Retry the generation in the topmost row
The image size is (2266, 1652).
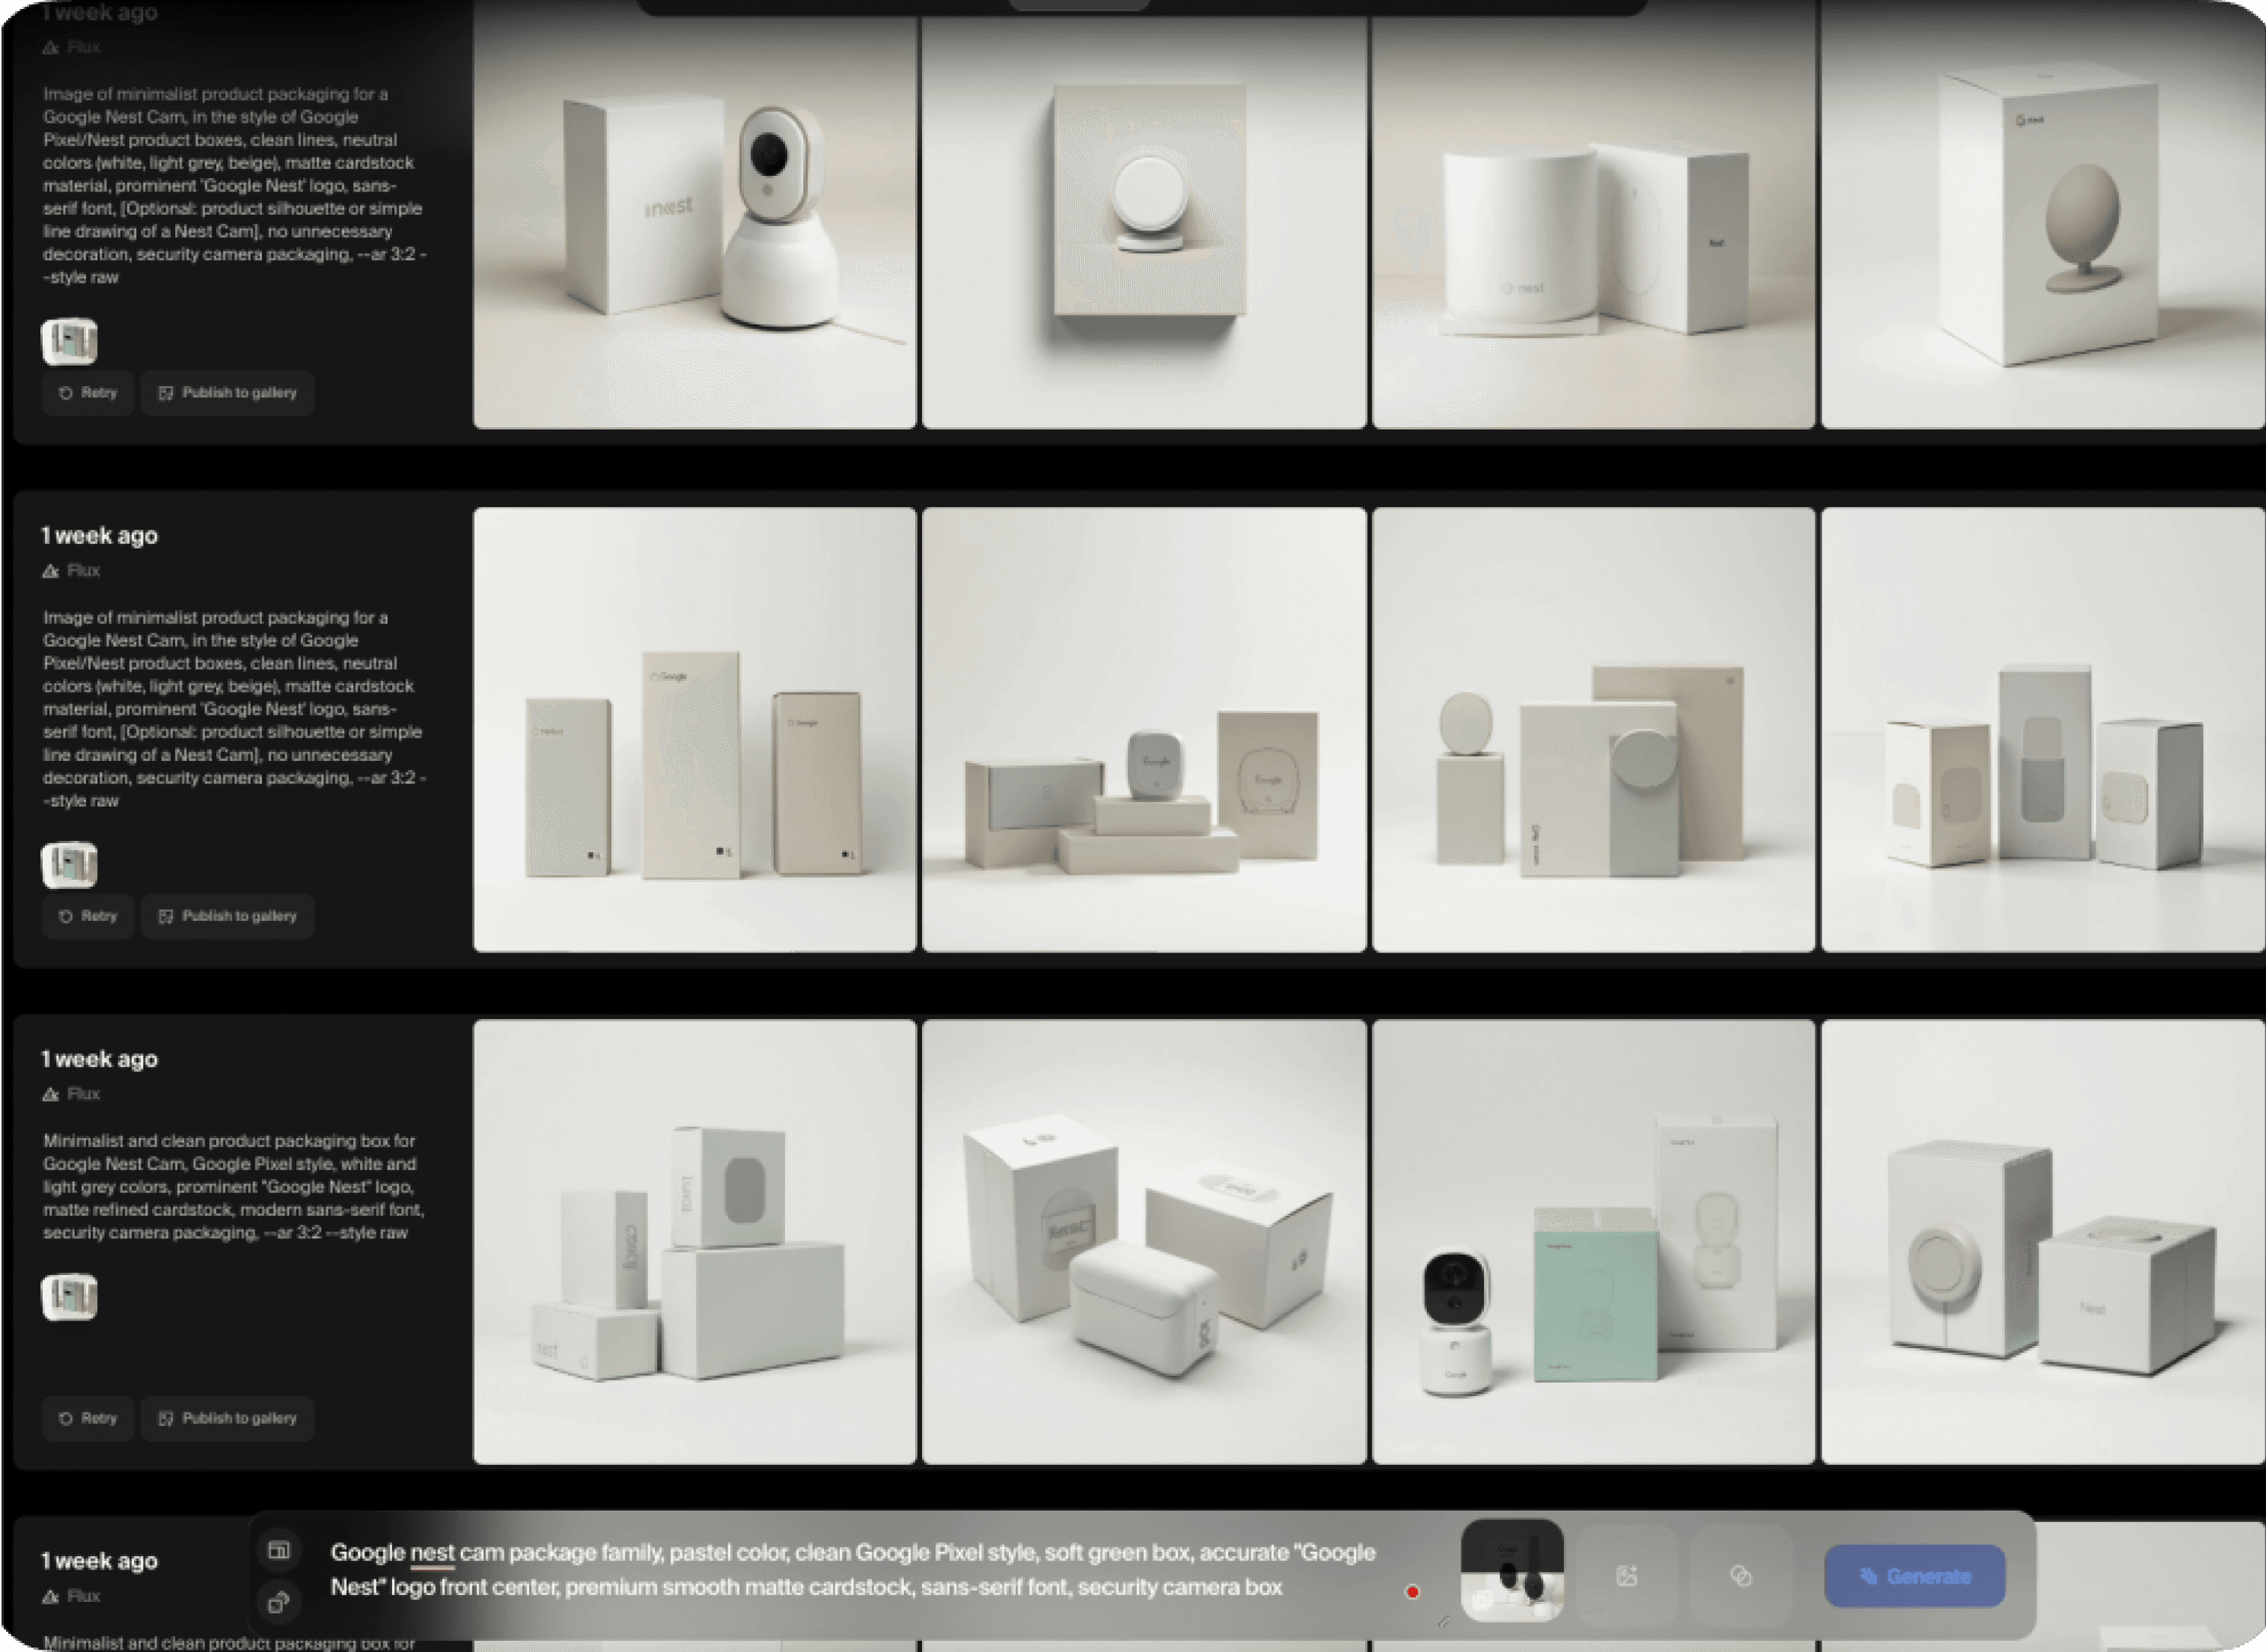[x=88, y=393]
